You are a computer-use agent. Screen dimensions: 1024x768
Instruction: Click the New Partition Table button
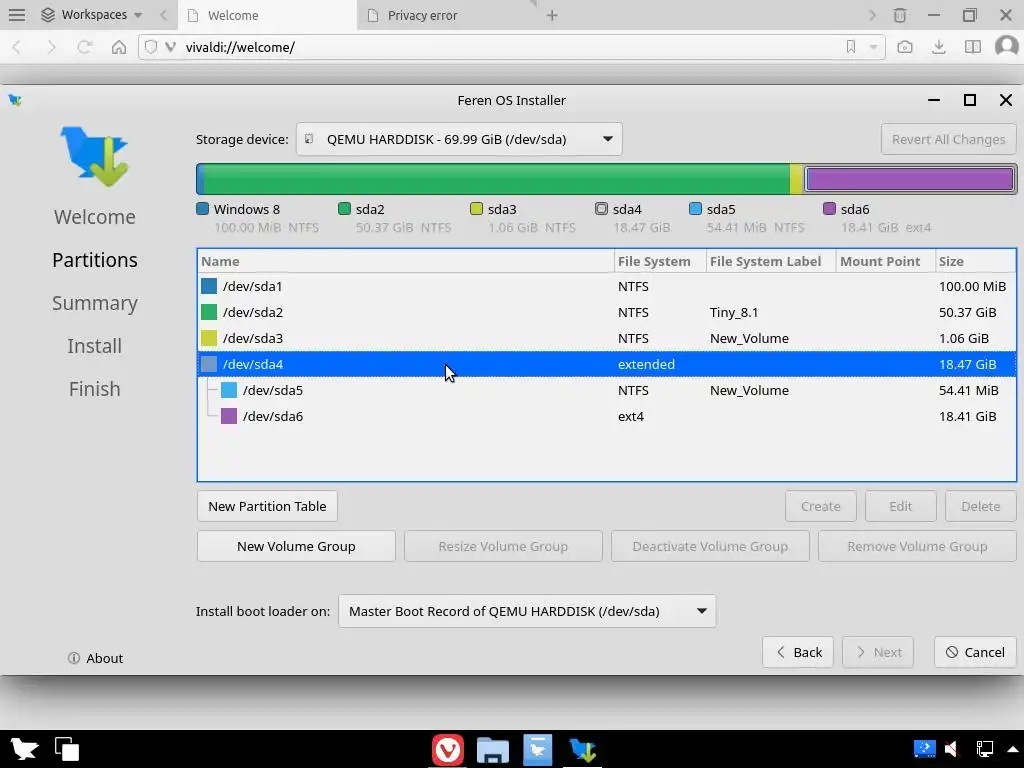(267, 506)
